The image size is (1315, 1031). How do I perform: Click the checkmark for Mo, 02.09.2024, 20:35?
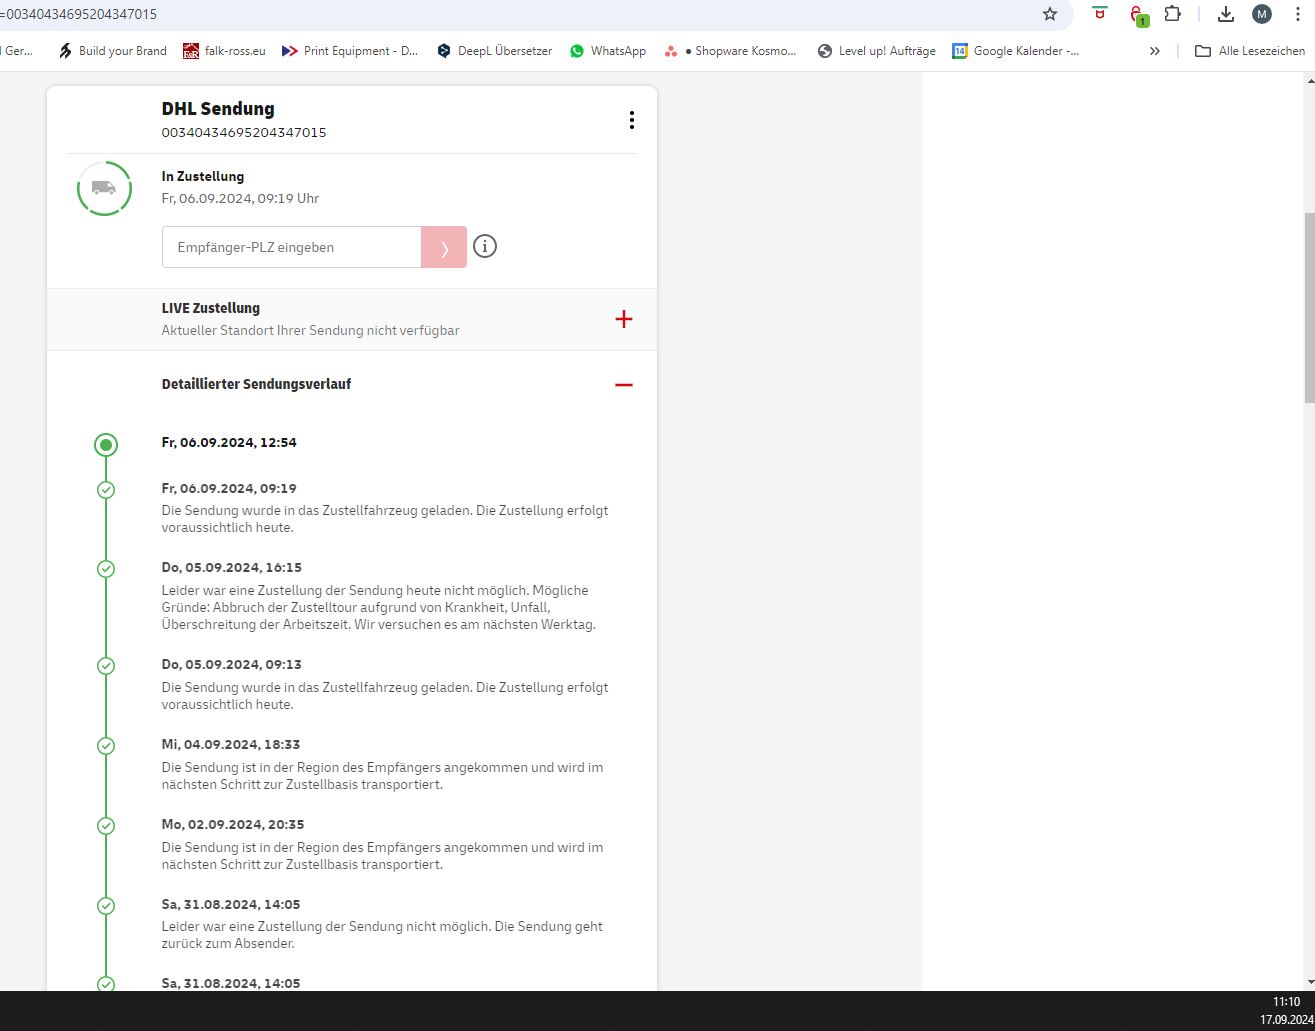click(x=106, y=826)
